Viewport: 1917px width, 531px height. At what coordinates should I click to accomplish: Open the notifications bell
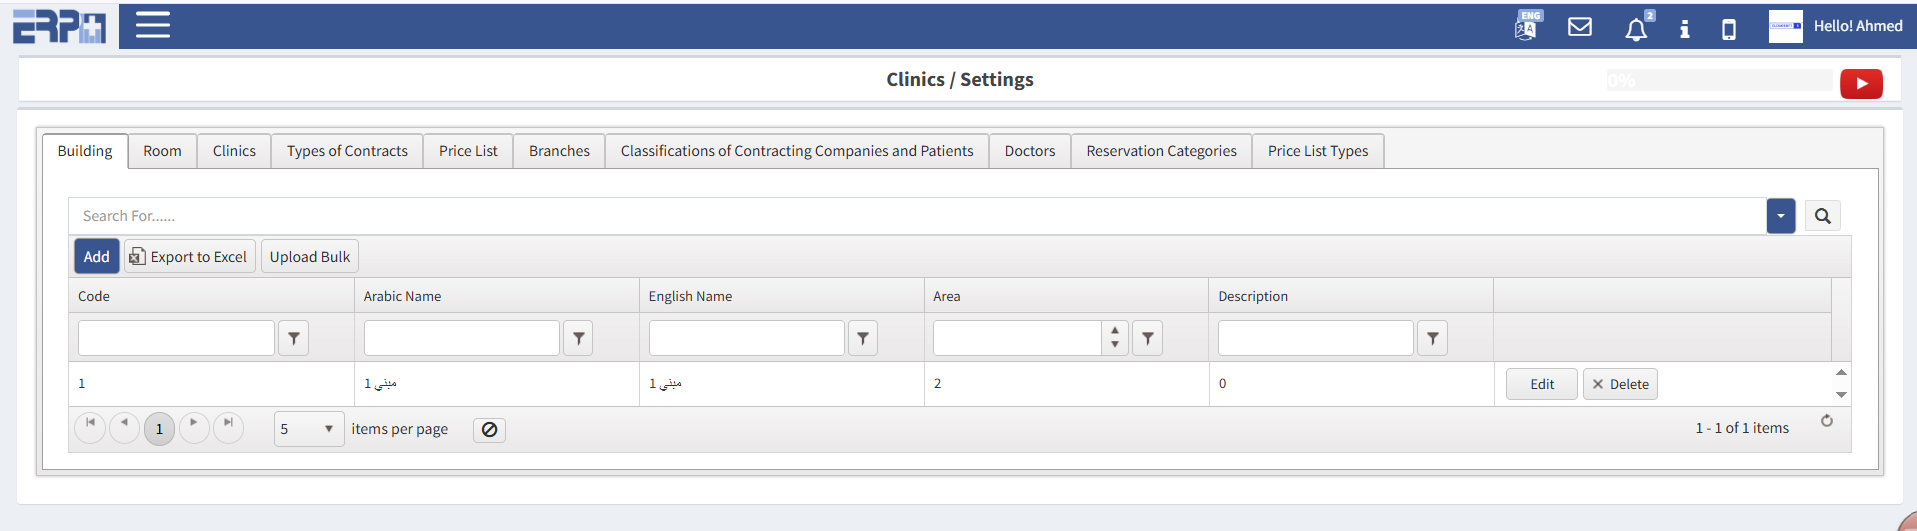(x=1636, y=29)
